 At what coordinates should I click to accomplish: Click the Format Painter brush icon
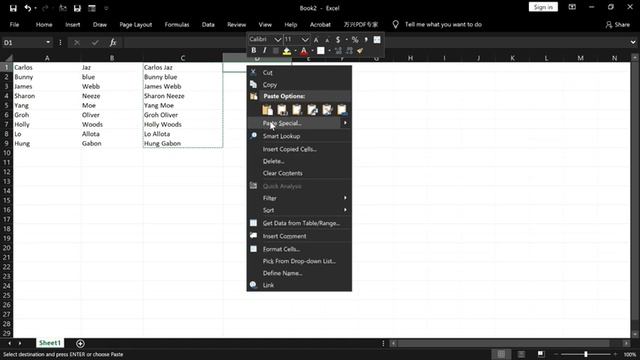(x=360, y=51)
